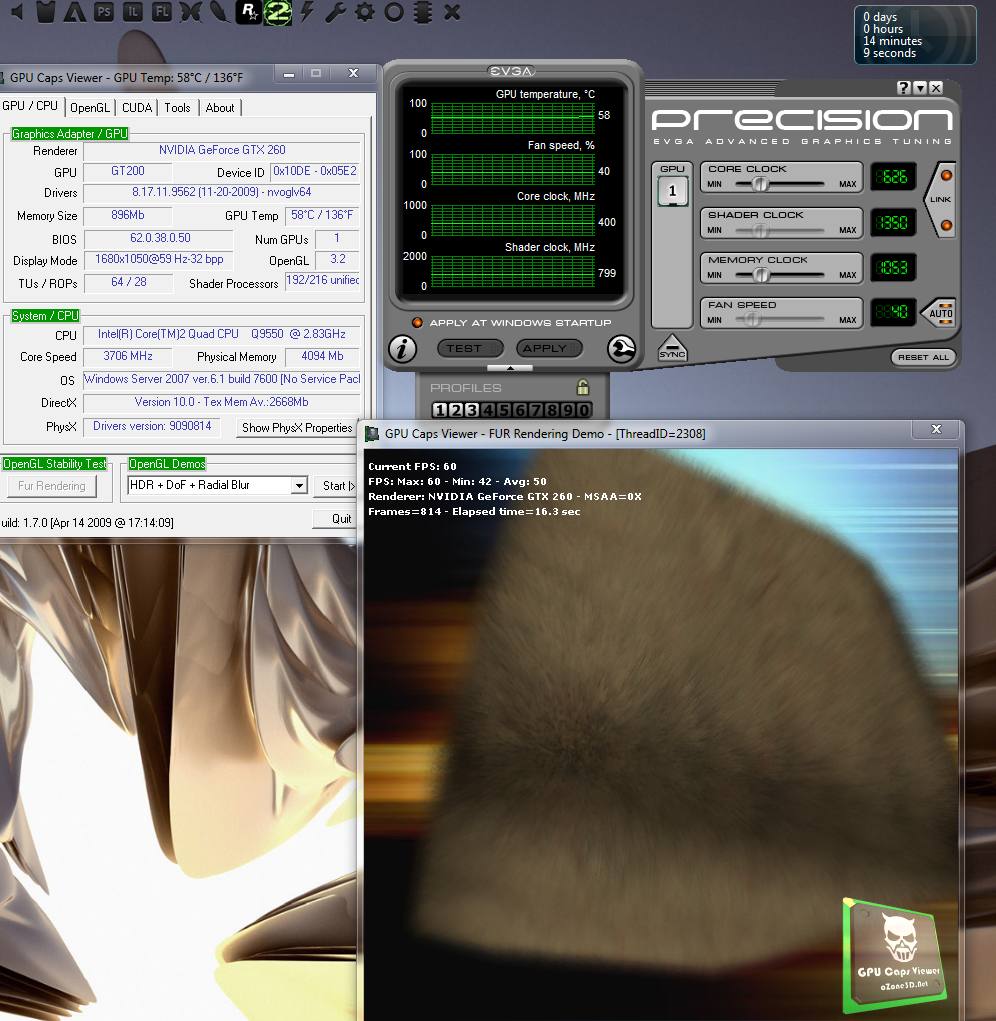Click the APPLY button in Precision
This screenshot has width=996, height=1021.
pyautogui.click(x=549, y=348)
